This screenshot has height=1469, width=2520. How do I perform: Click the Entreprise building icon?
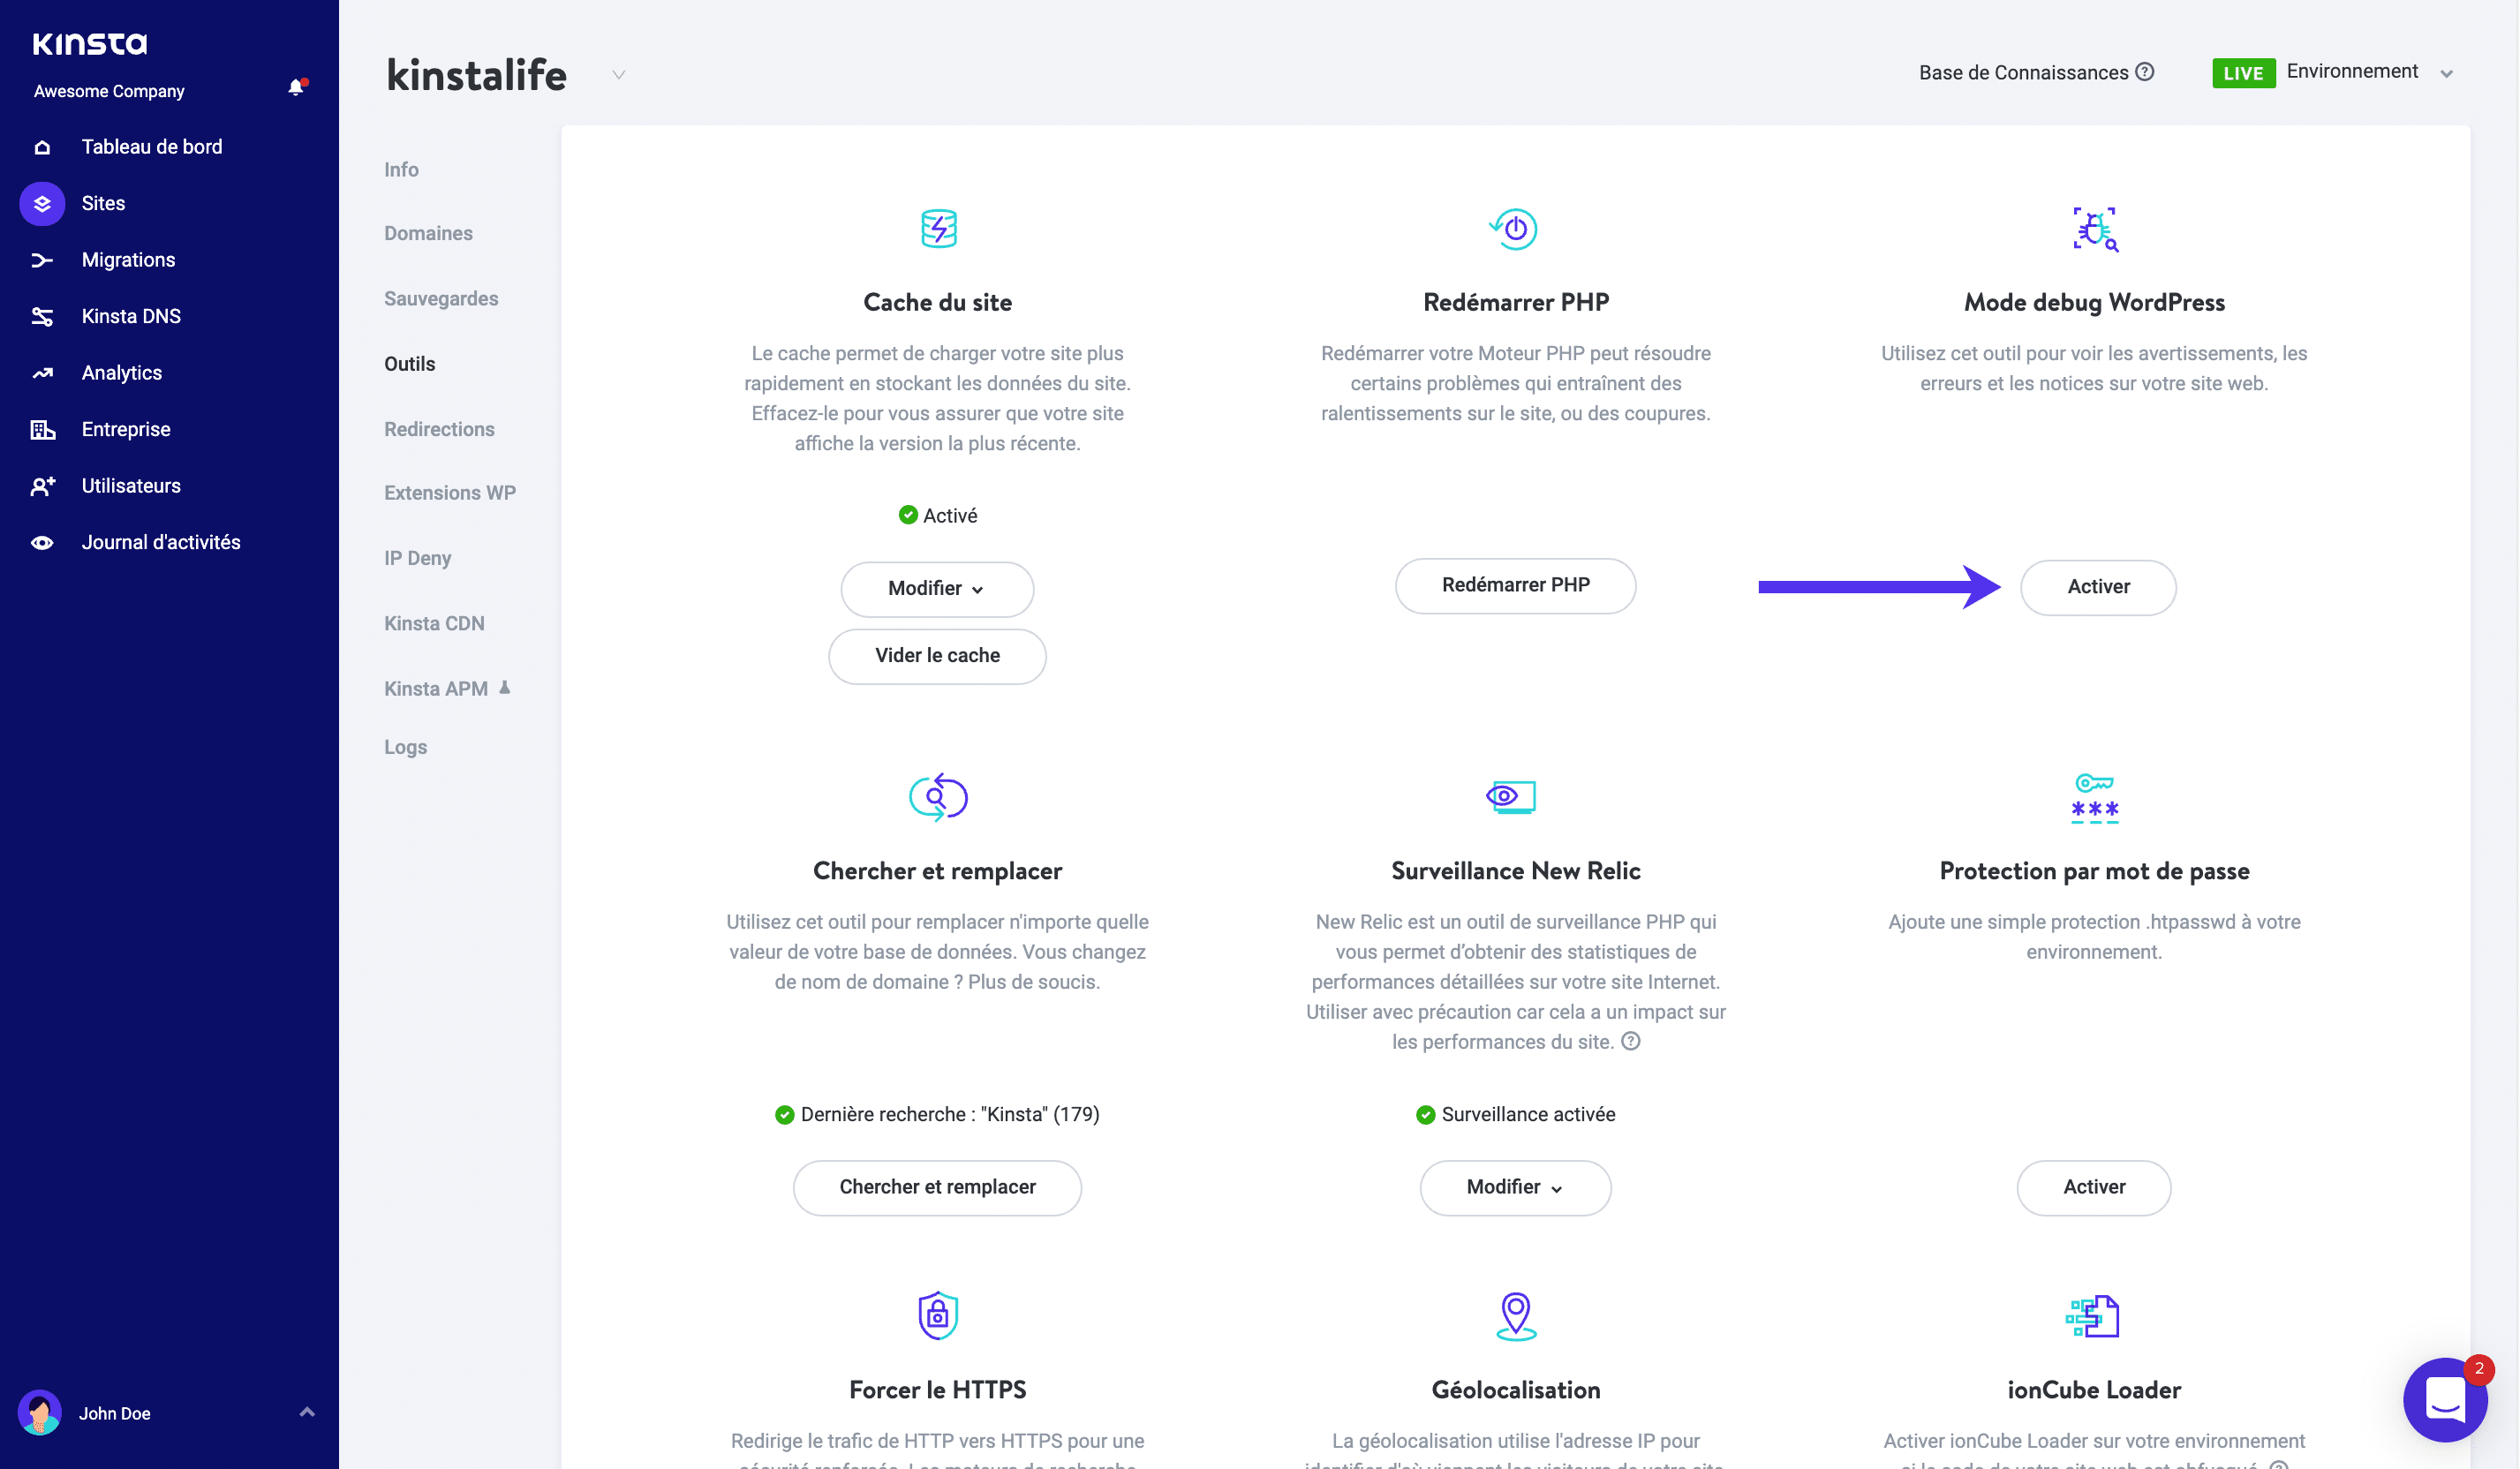pos(42,429)
